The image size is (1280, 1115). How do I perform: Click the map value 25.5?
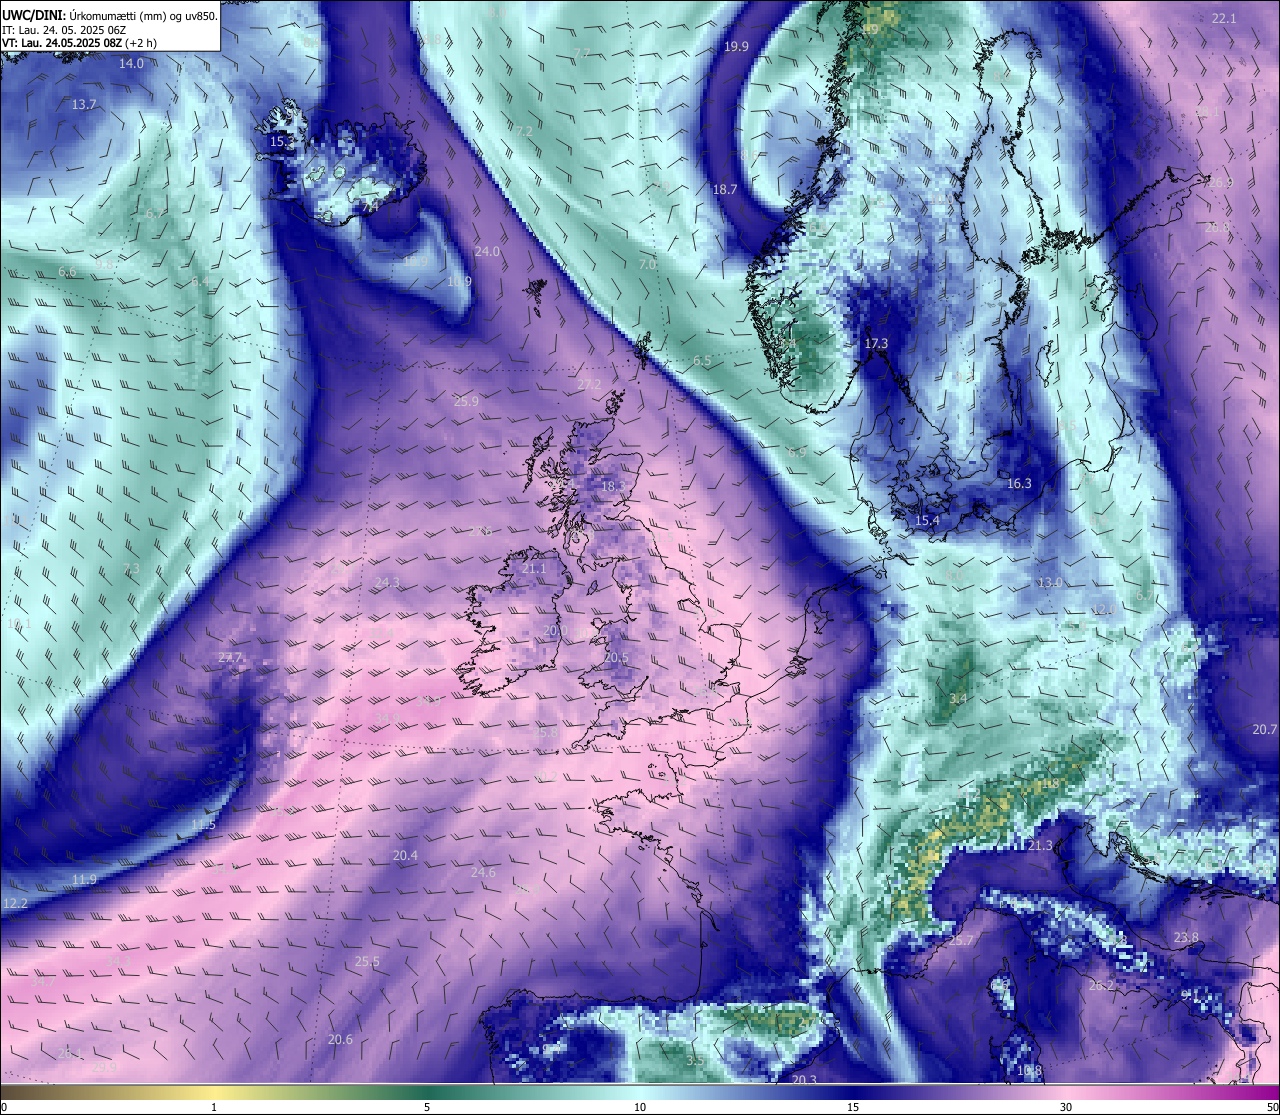(x=367, y=961)
